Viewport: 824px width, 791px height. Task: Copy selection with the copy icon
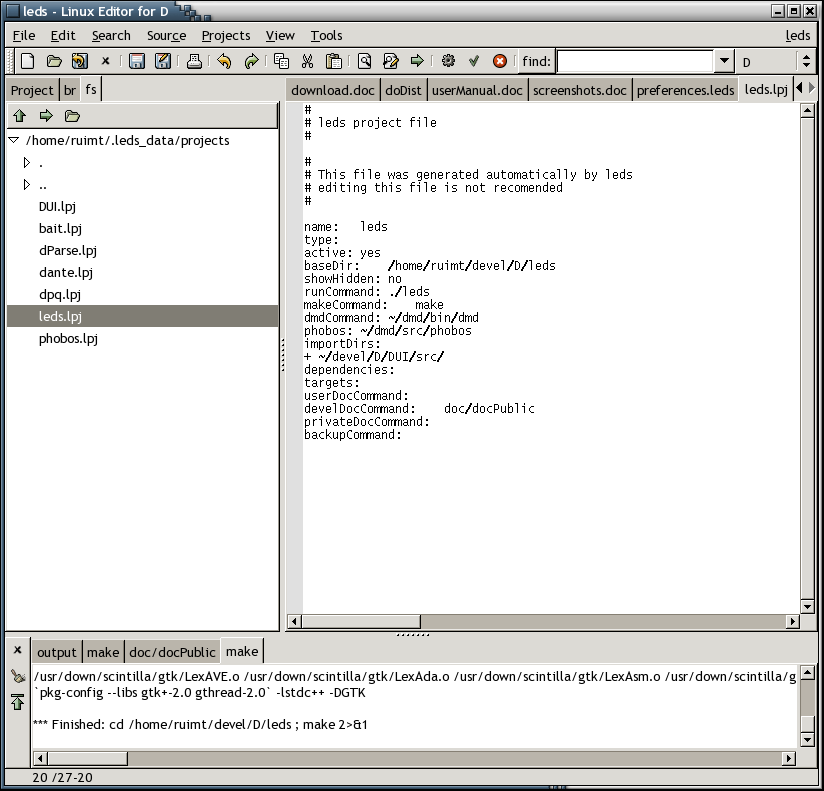[x=282, y=61]
